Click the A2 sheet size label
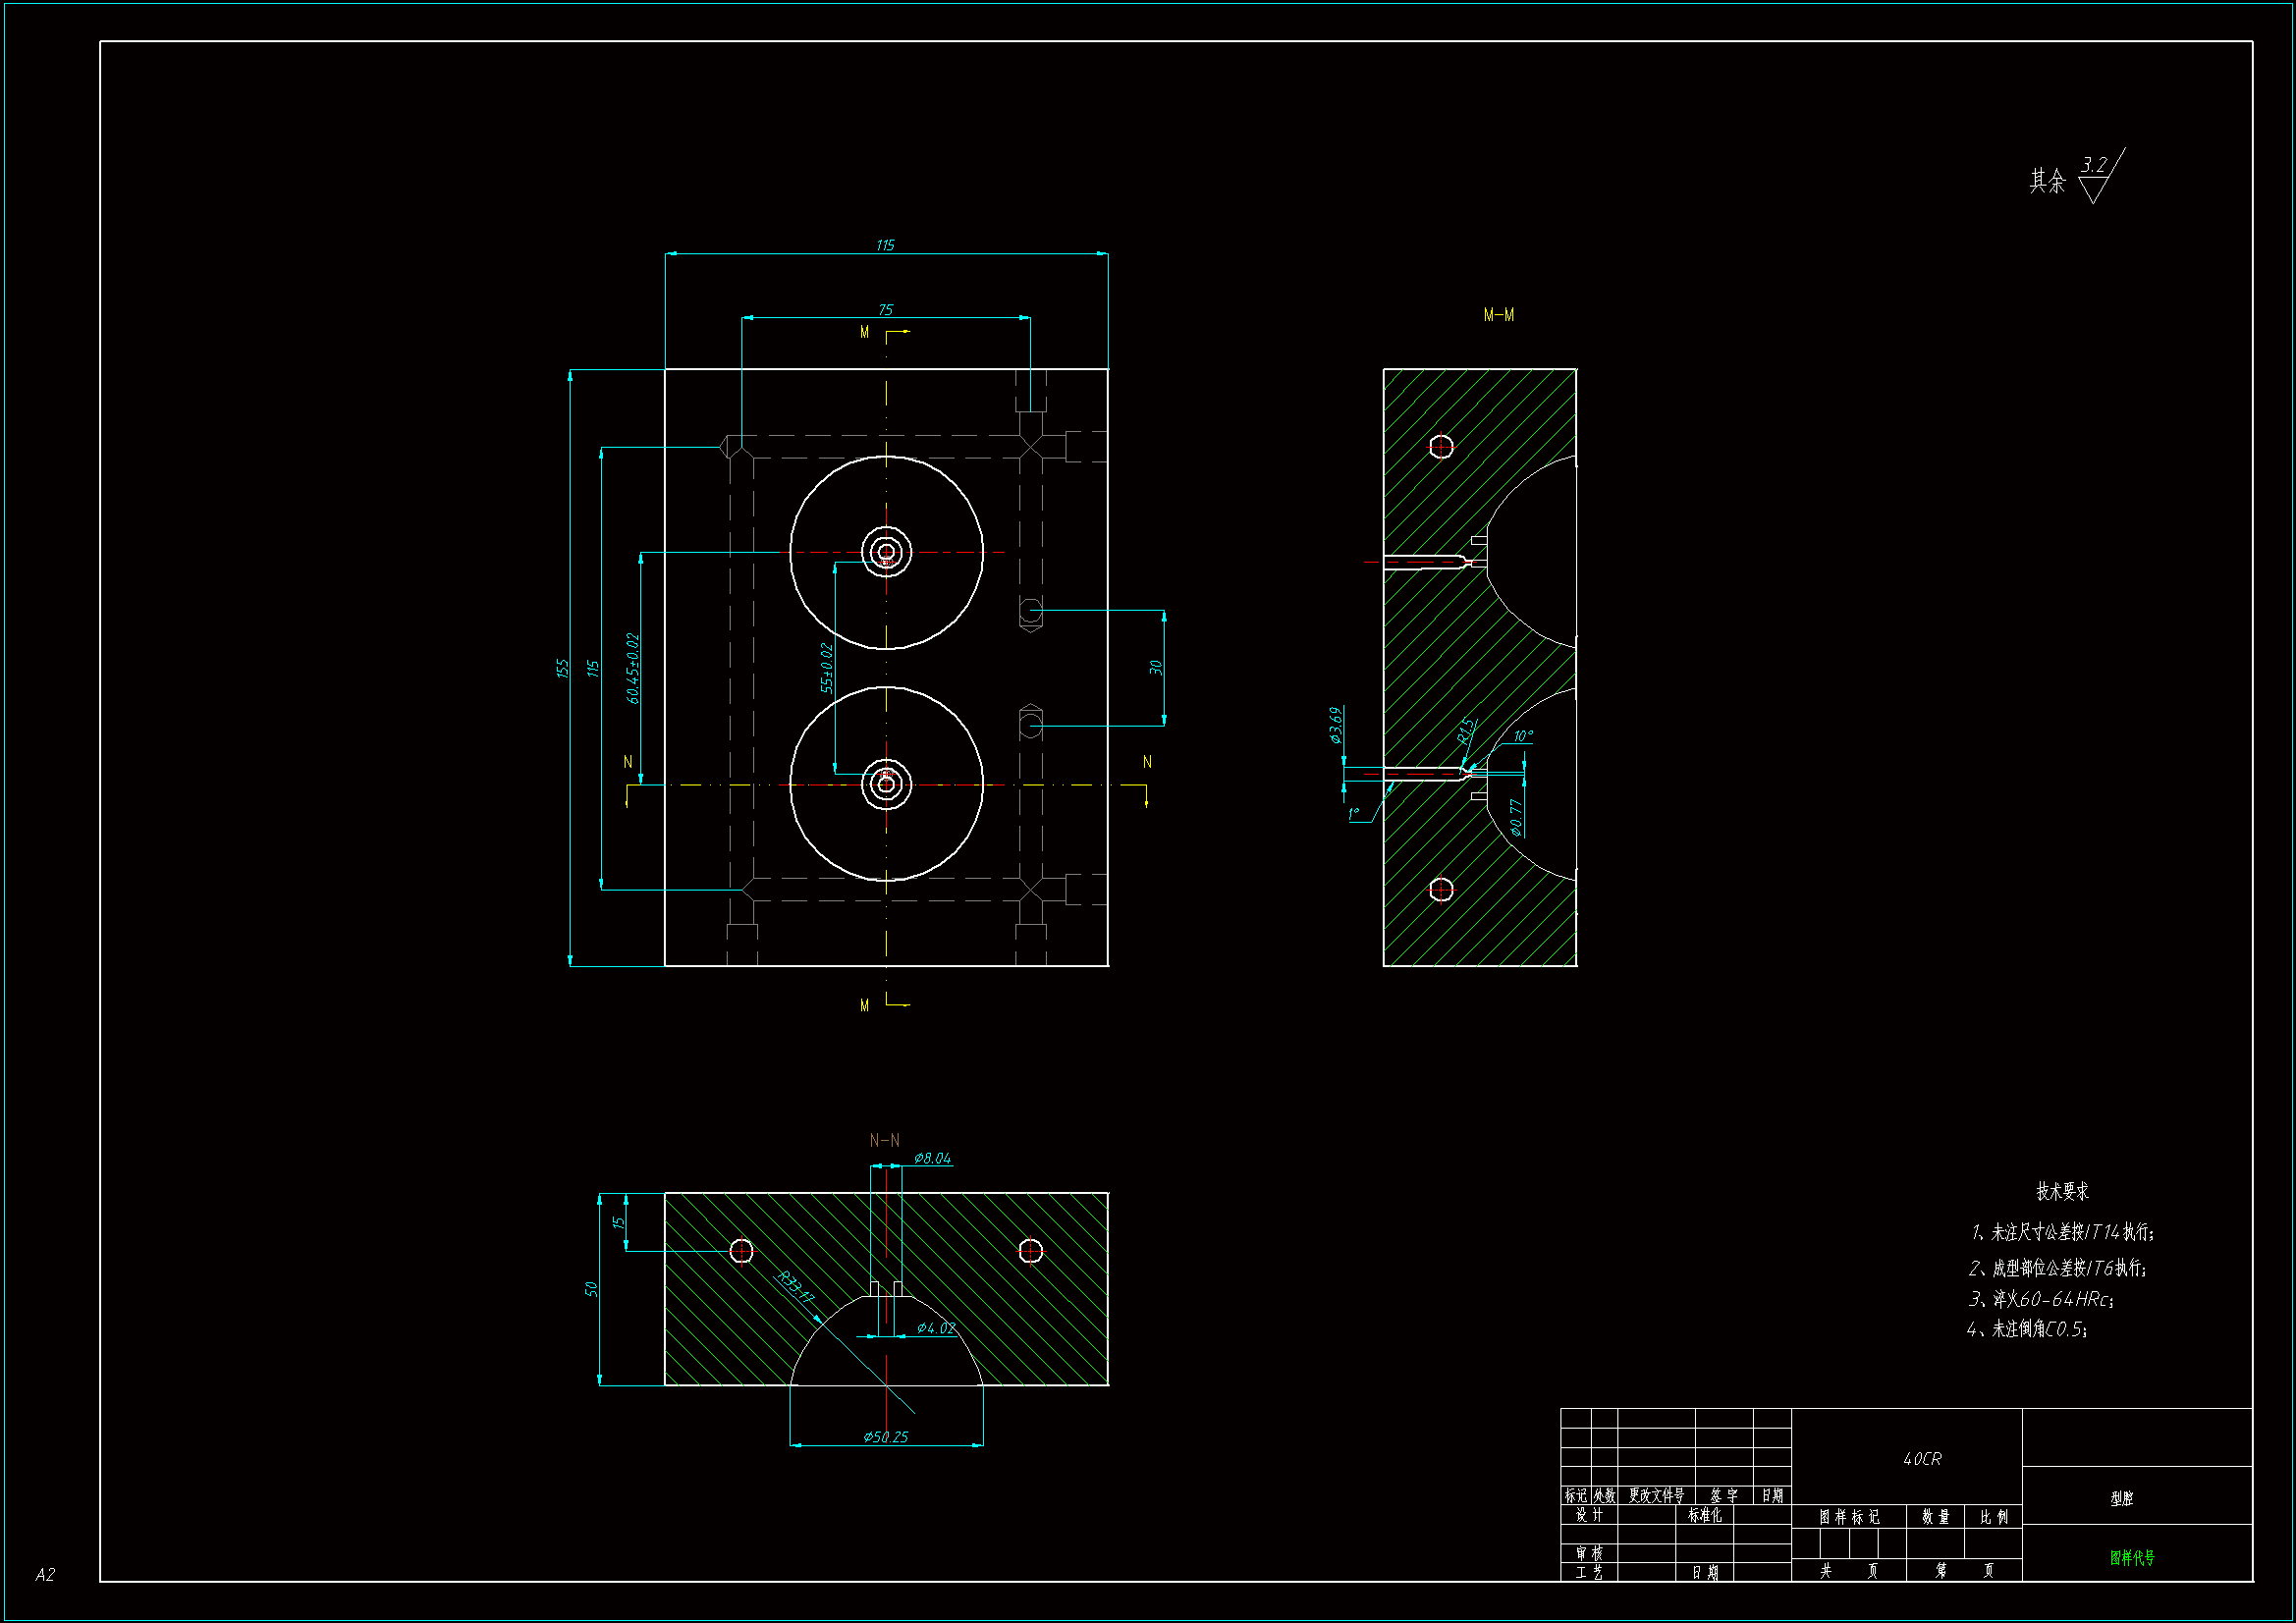This screenshot has width=2296, height=1623. coord(45,1574)
